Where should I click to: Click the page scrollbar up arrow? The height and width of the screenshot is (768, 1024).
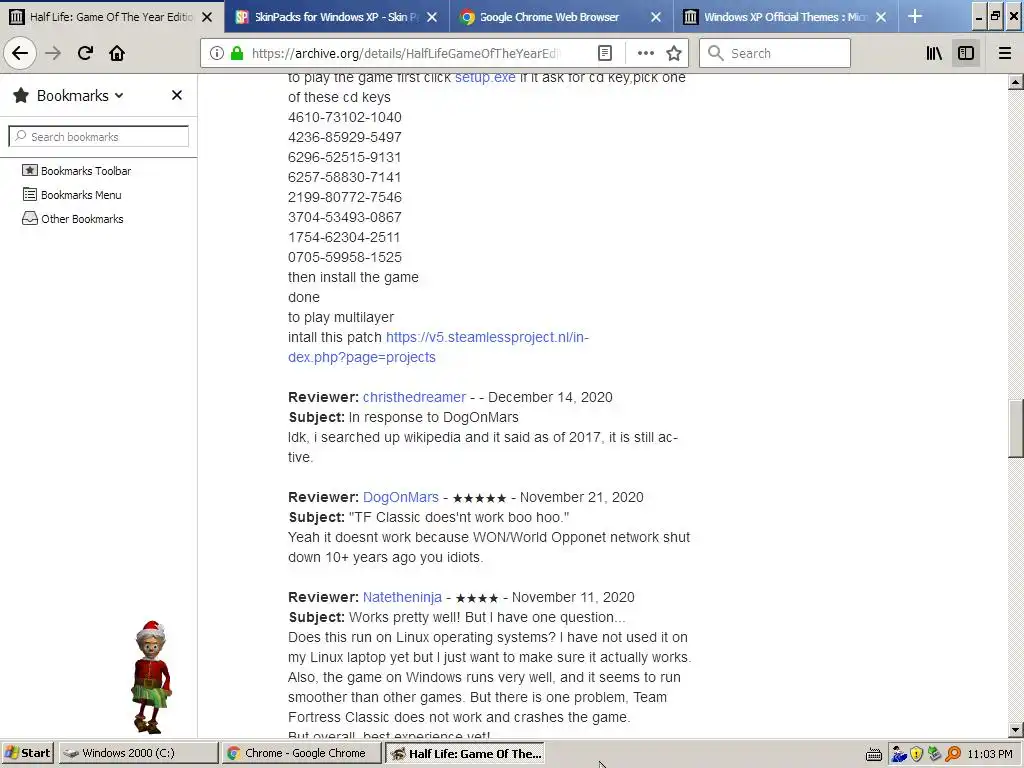click(1015, 82)
